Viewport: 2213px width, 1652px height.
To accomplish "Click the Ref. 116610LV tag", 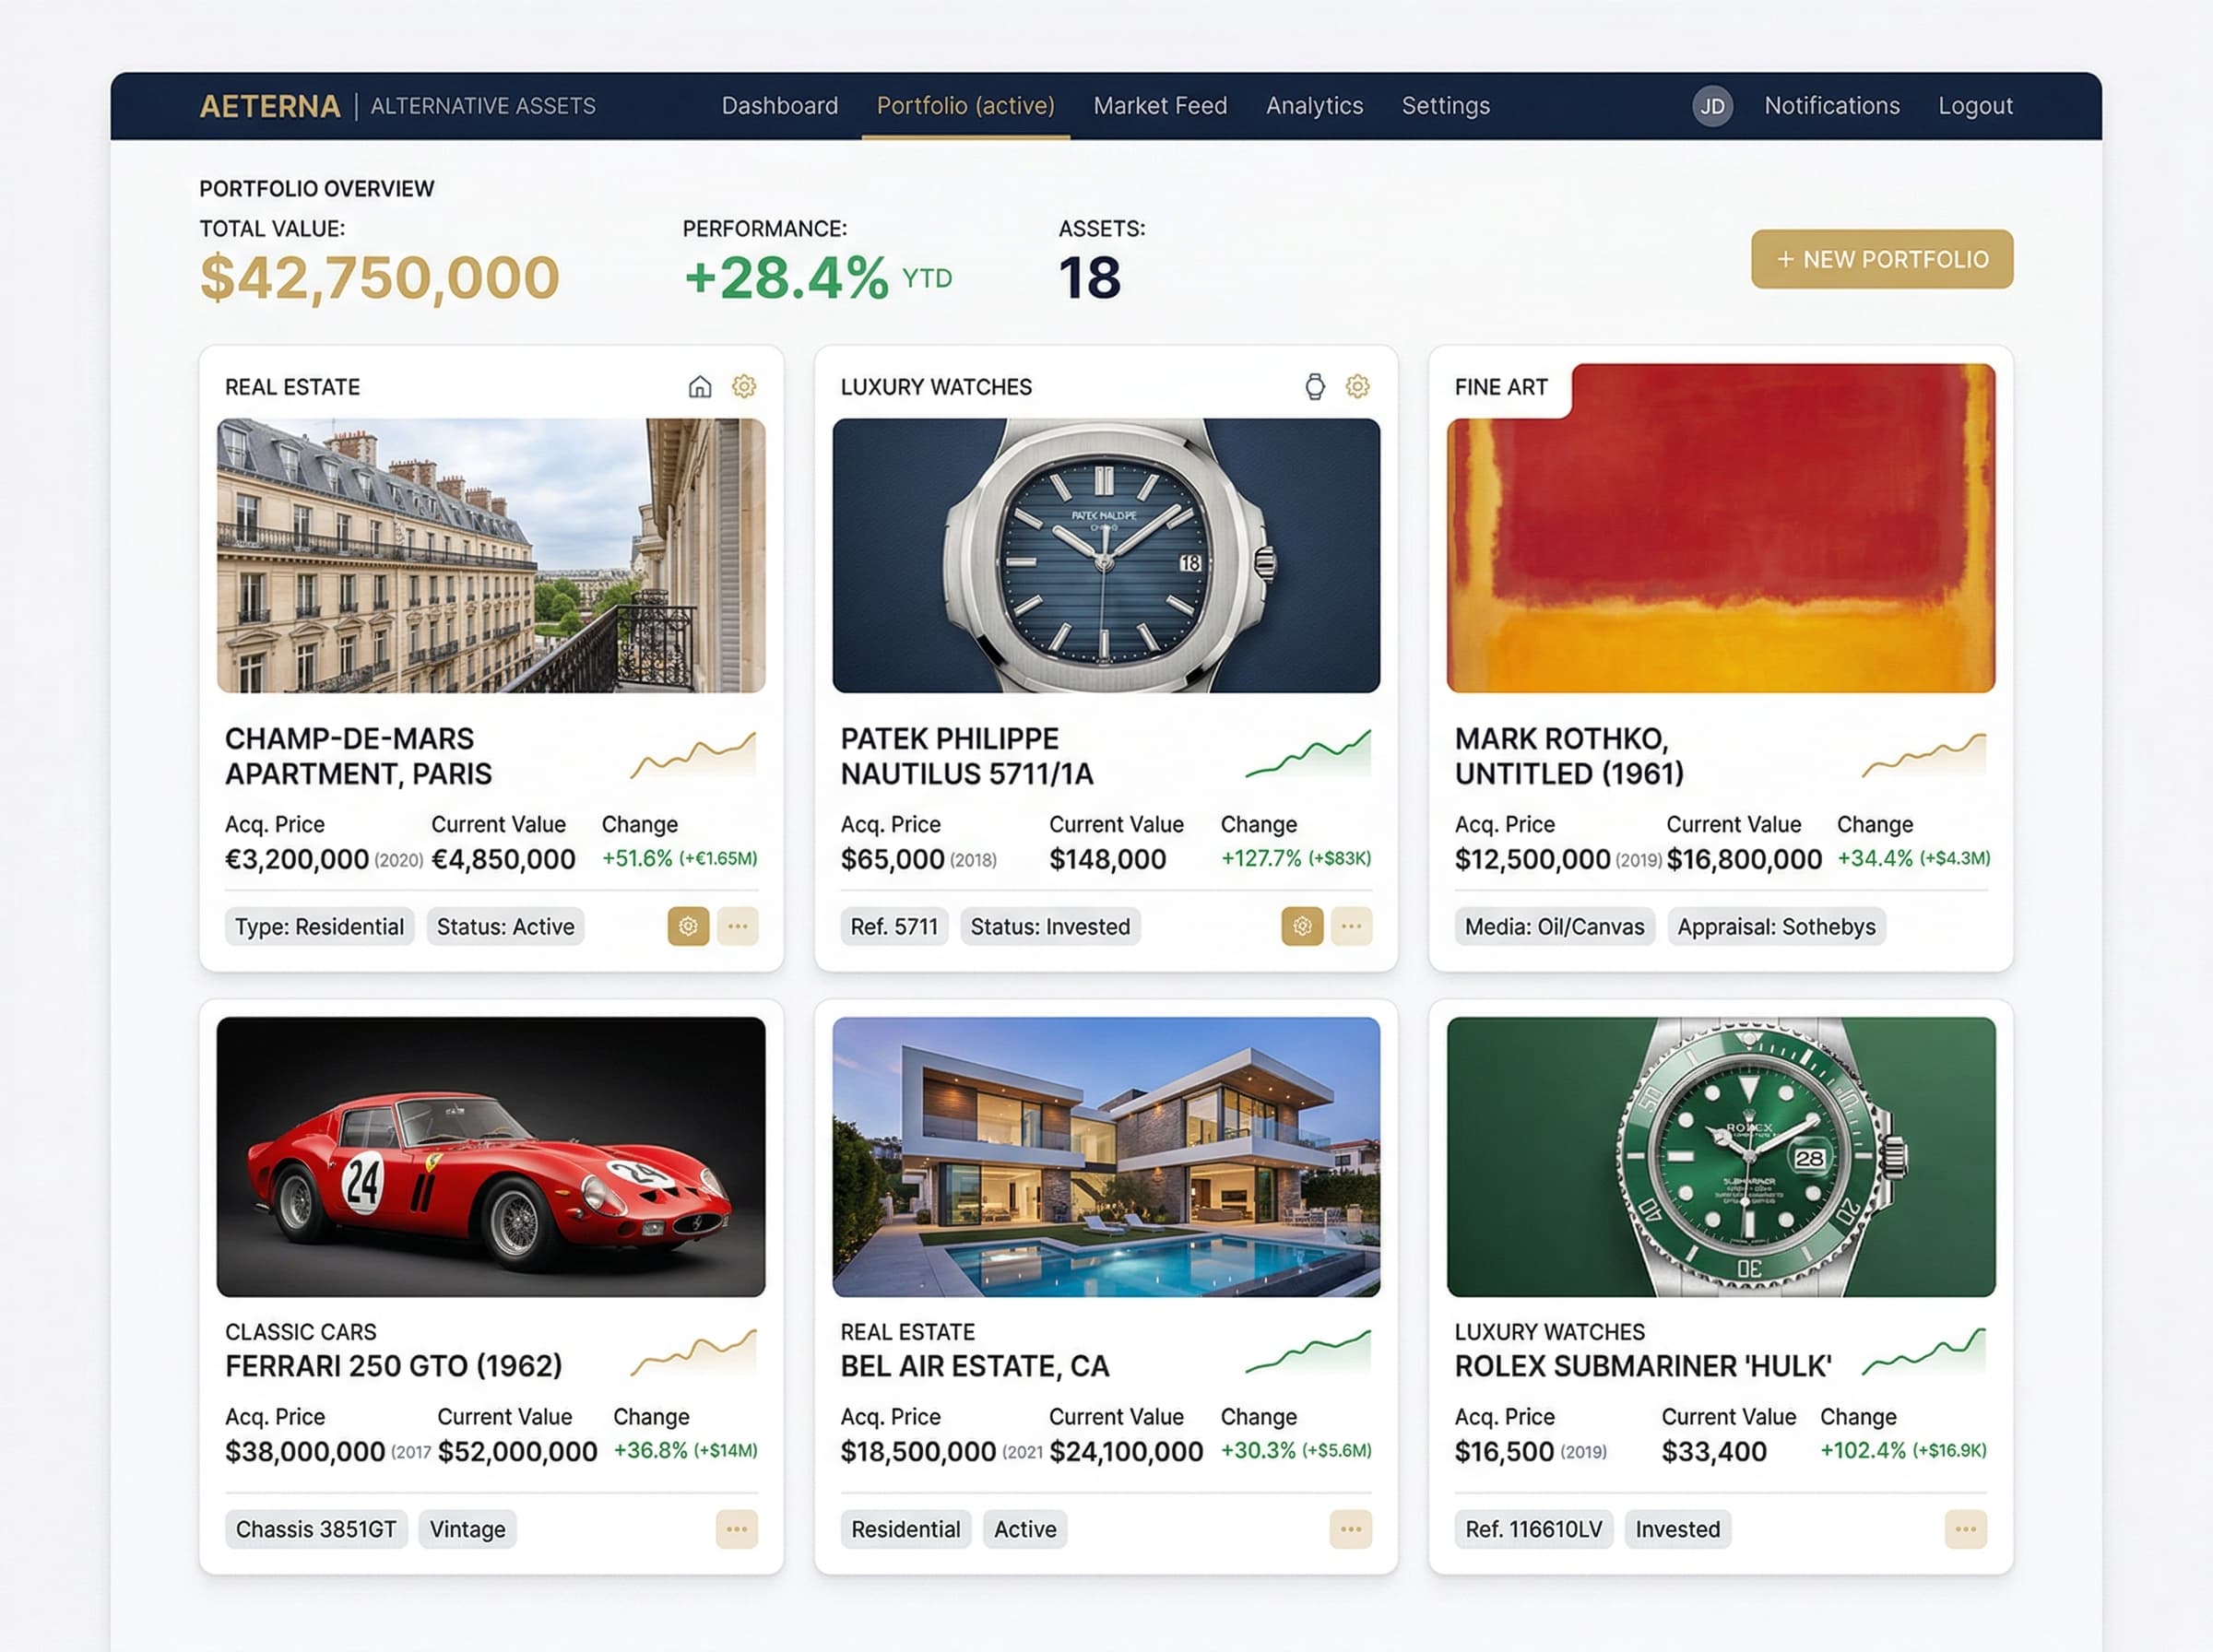I will (x=1534, y=1529).
